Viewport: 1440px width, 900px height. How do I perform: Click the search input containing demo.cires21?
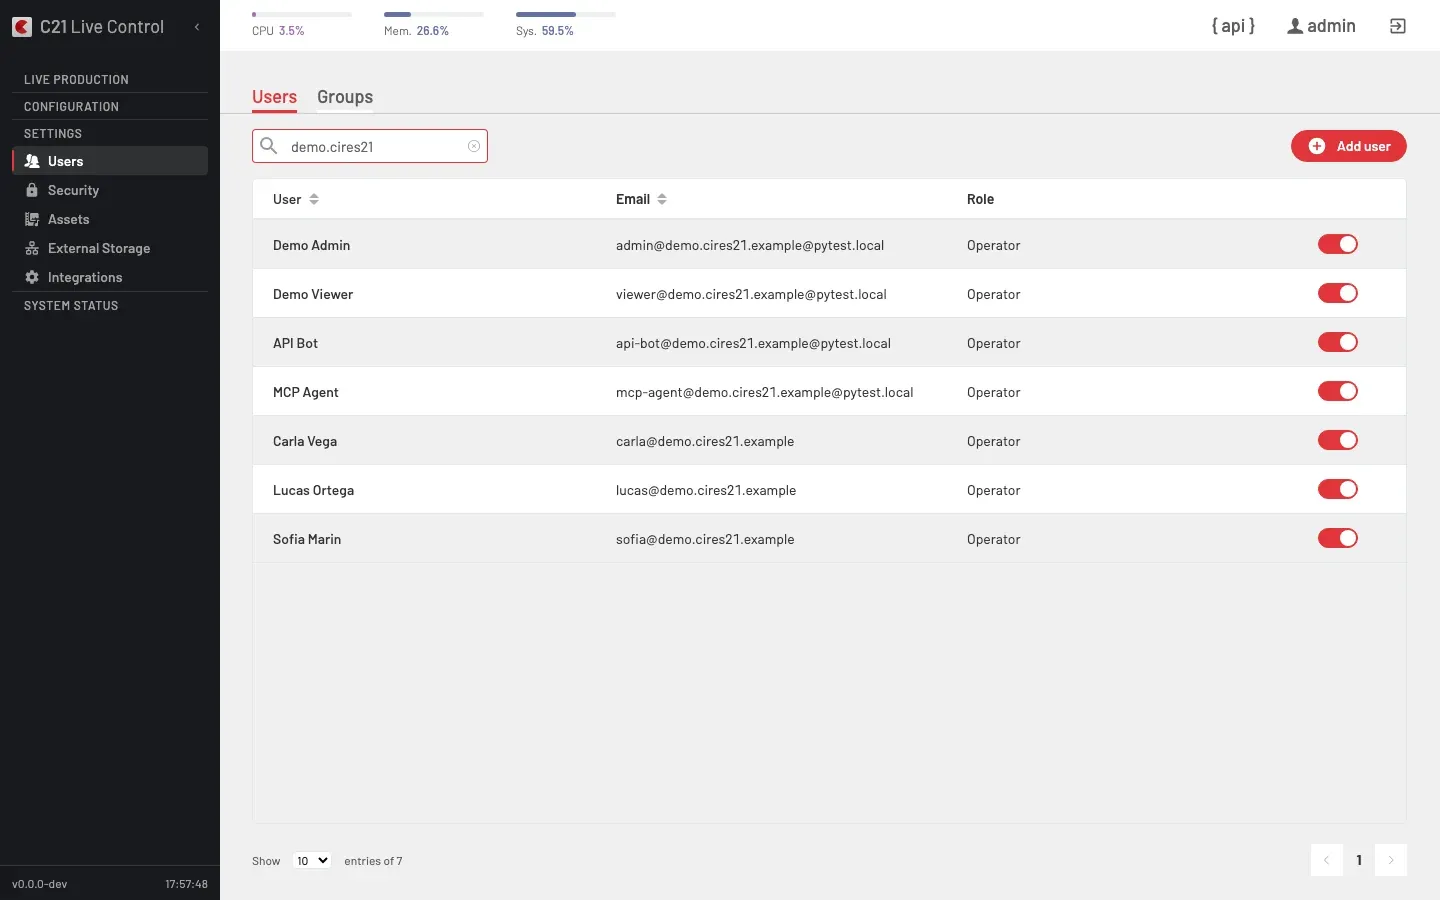point(370,146)
